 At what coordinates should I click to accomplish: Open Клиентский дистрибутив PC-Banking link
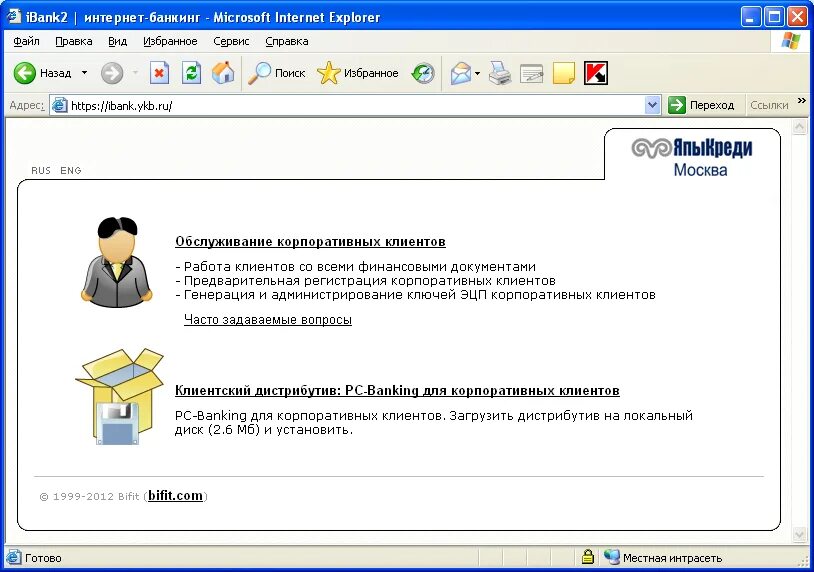point(397,390)
